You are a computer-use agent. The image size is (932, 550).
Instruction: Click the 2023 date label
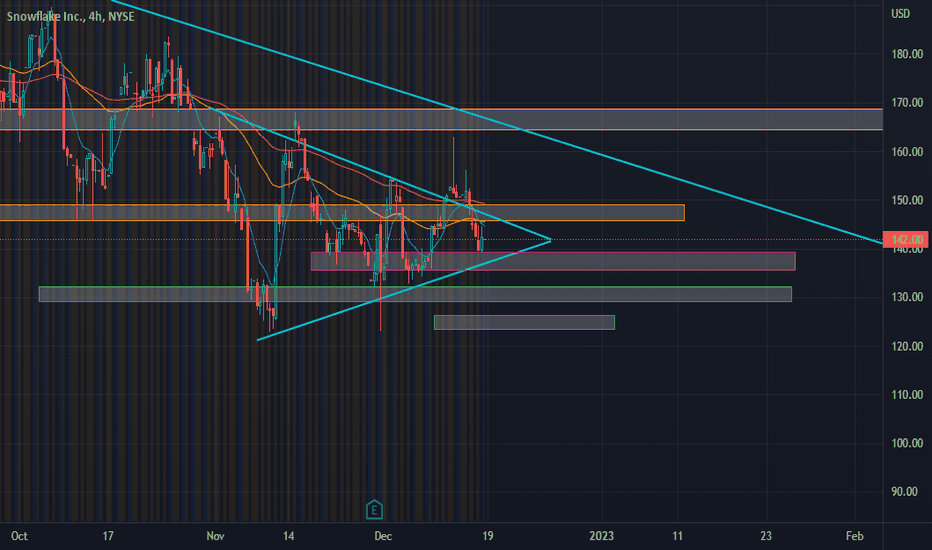point(602,536)
